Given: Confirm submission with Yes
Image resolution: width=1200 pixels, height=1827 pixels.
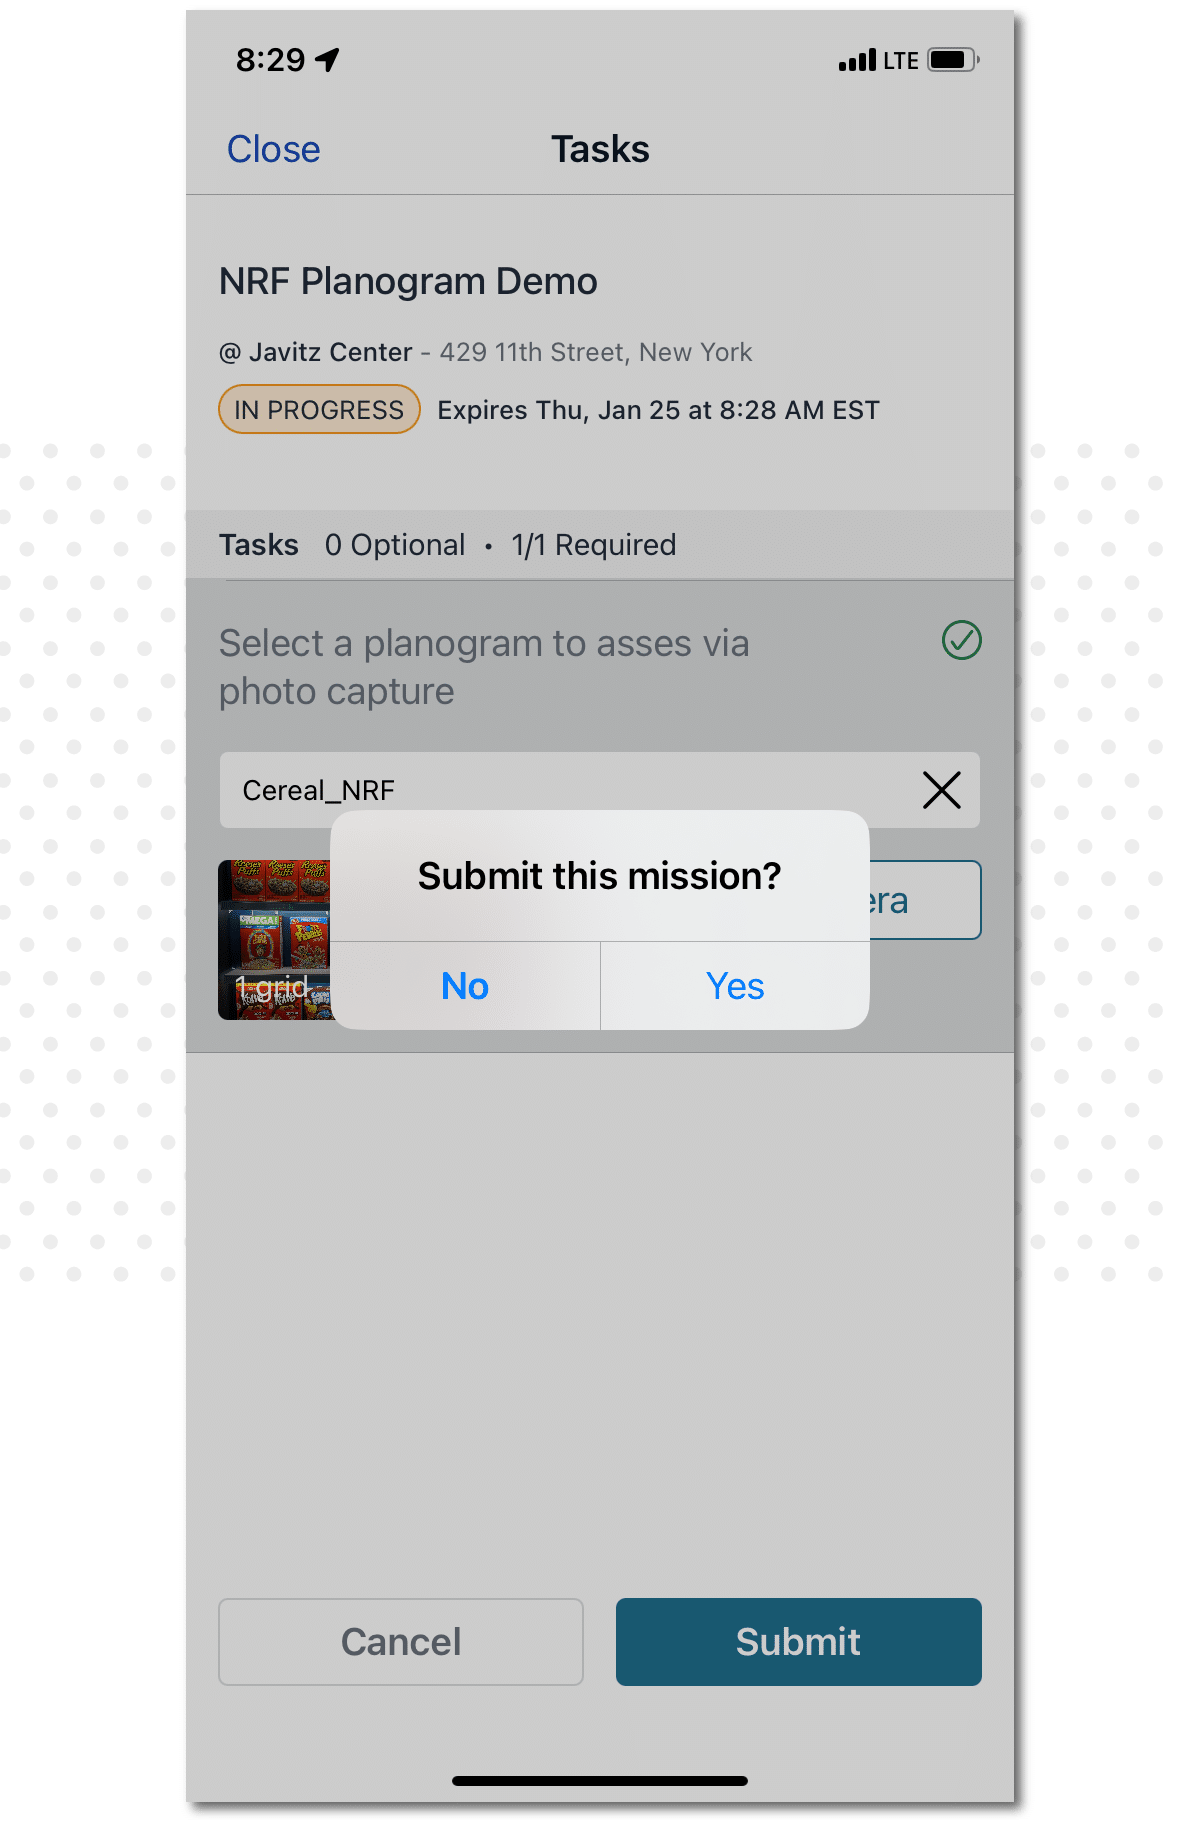Looking at the screenshot, I should (x=735, y=986).
